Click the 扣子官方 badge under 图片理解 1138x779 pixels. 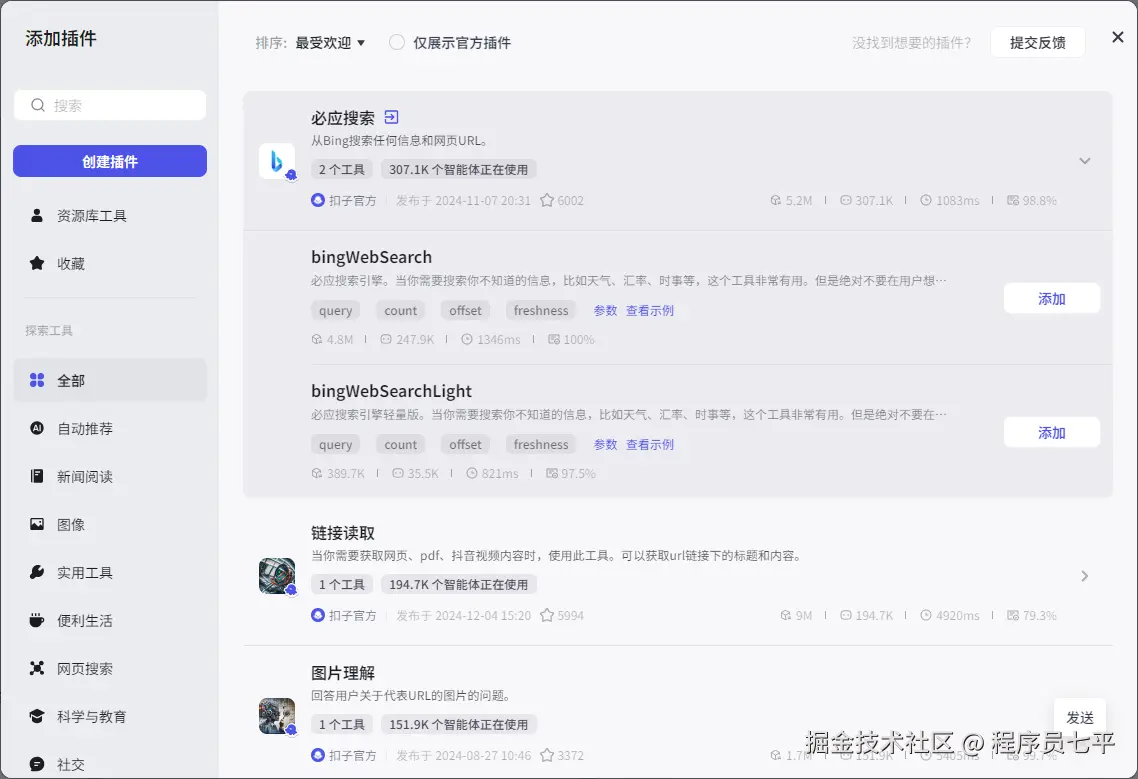[344, 755]
